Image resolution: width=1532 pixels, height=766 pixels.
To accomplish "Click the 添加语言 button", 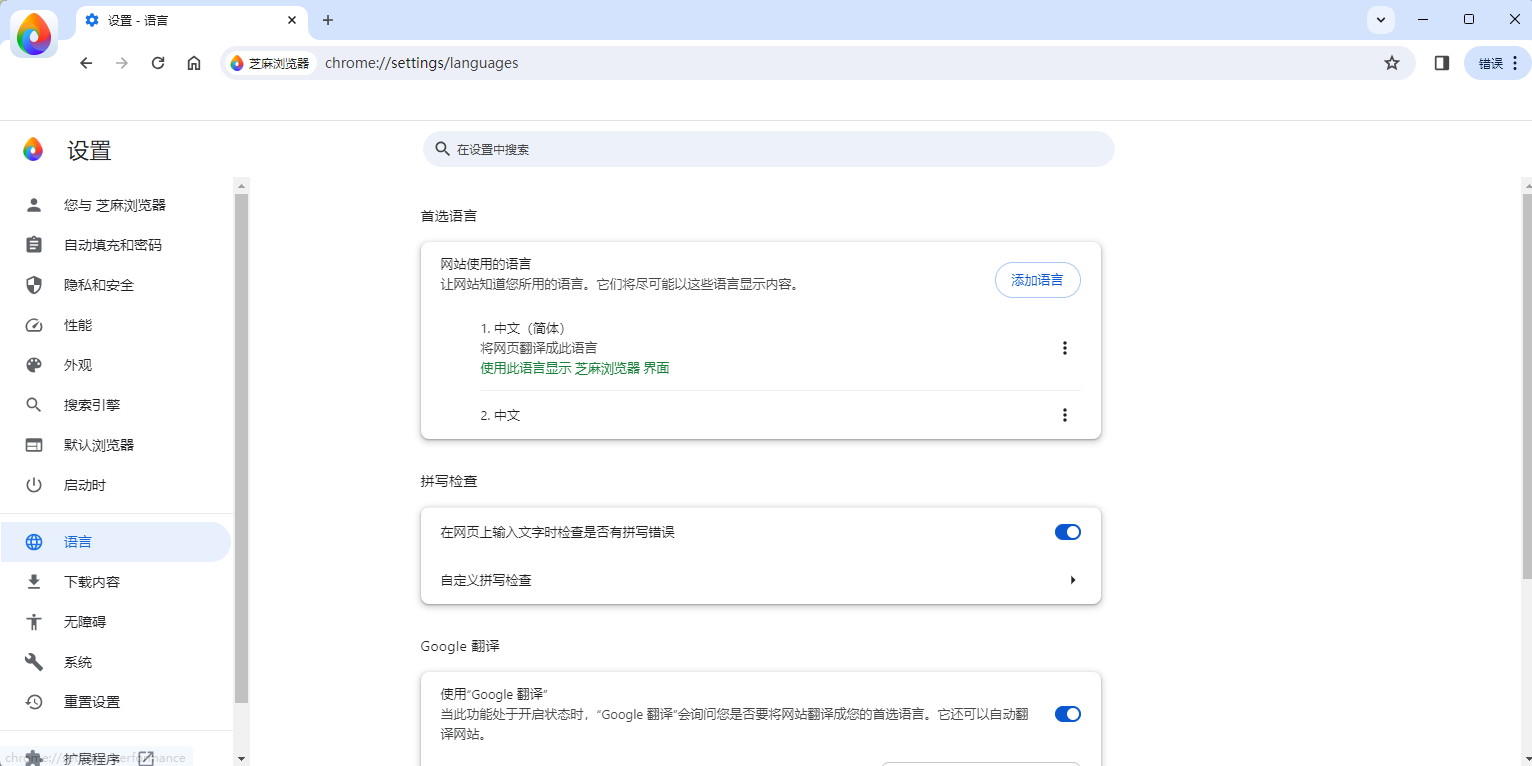I will [x=1037, y=280].
